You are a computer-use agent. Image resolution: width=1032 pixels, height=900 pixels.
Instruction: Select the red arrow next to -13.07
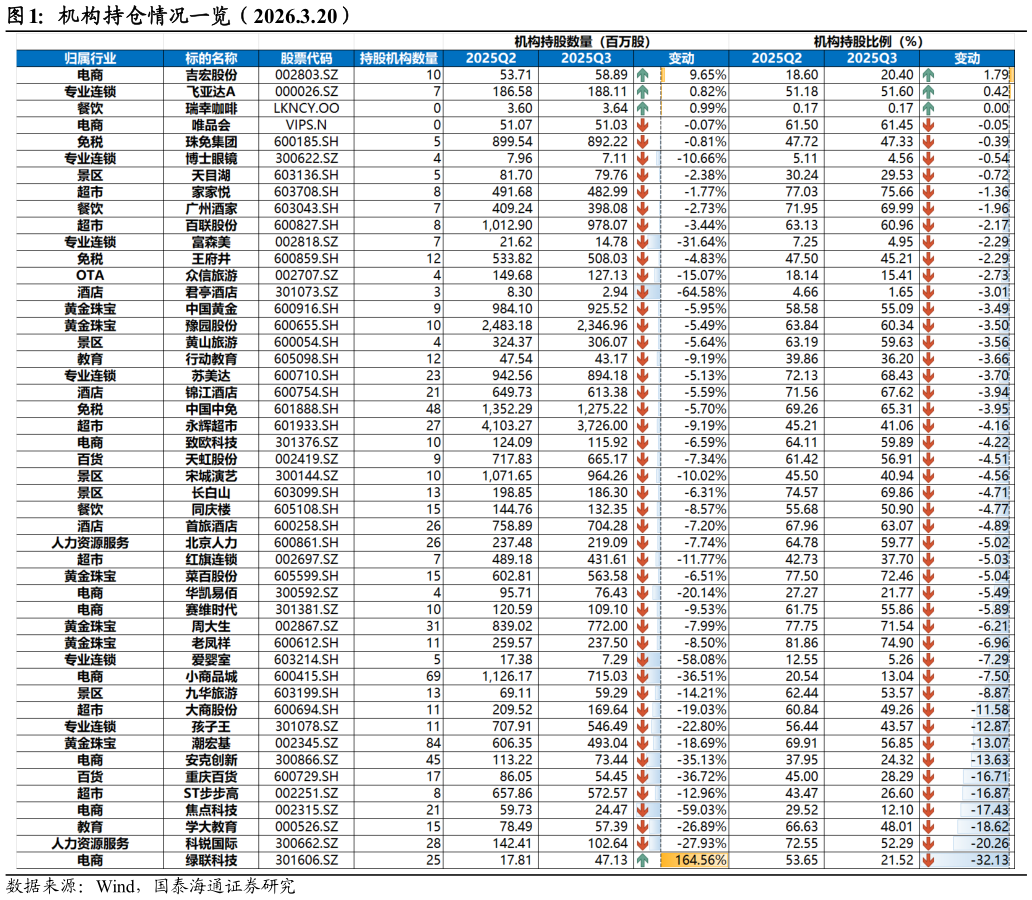point(928,743)
